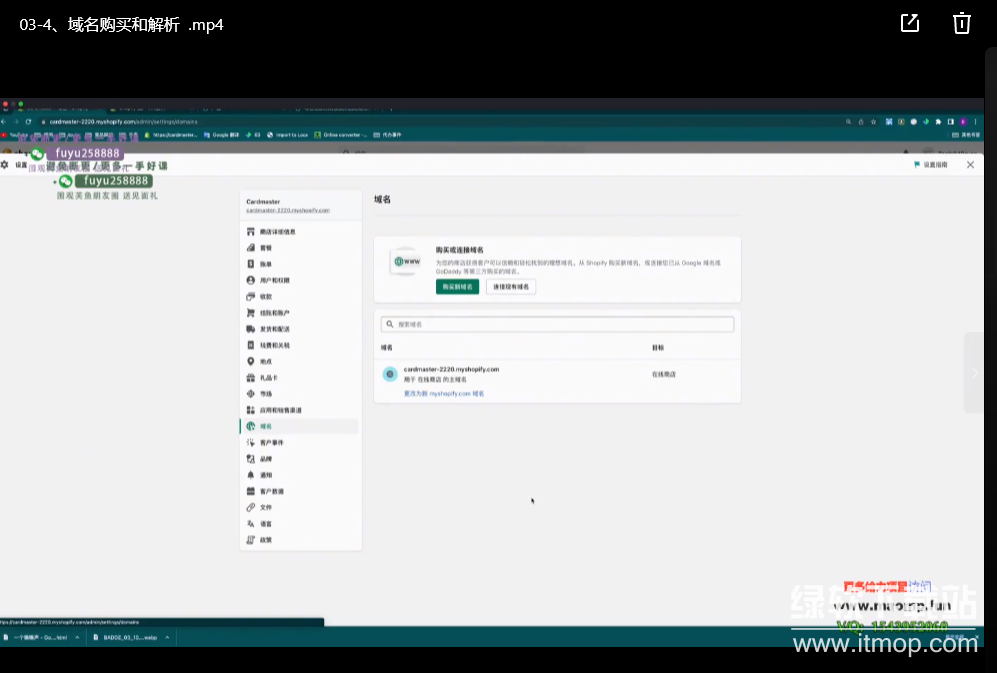Open the purple browser profile avatar
Screen dimensions: 997x673
[963, 121]
